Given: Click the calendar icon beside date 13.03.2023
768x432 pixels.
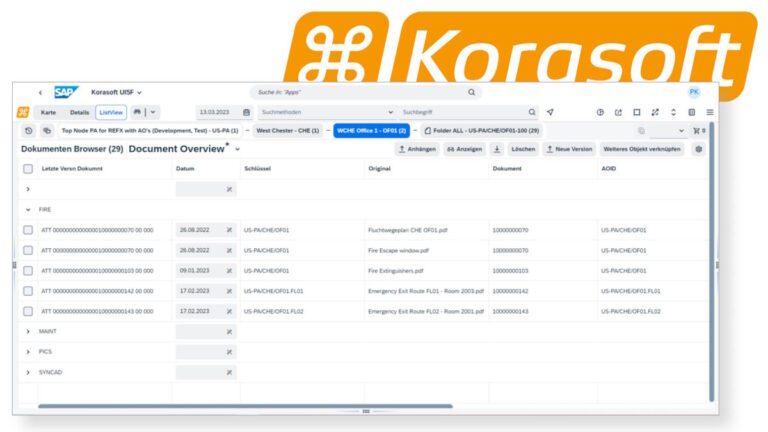Looking at the screenshot, I should (246, 112).
